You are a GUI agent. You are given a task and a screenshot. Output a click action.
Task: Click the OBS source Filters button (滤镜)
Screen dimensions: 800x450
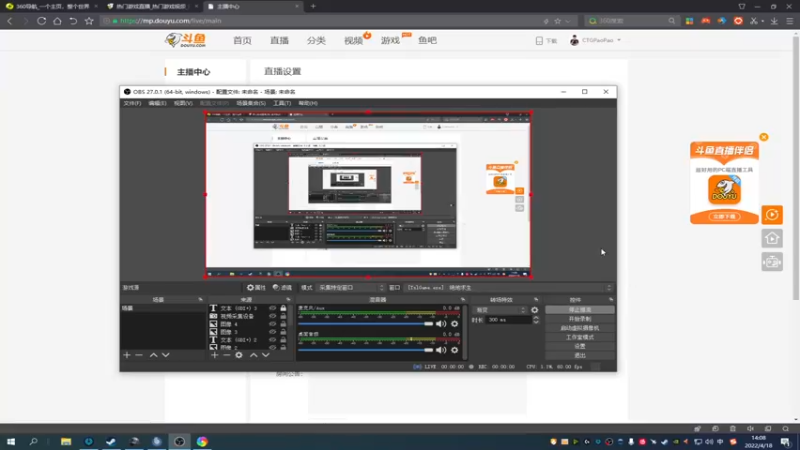coord(282,288)
